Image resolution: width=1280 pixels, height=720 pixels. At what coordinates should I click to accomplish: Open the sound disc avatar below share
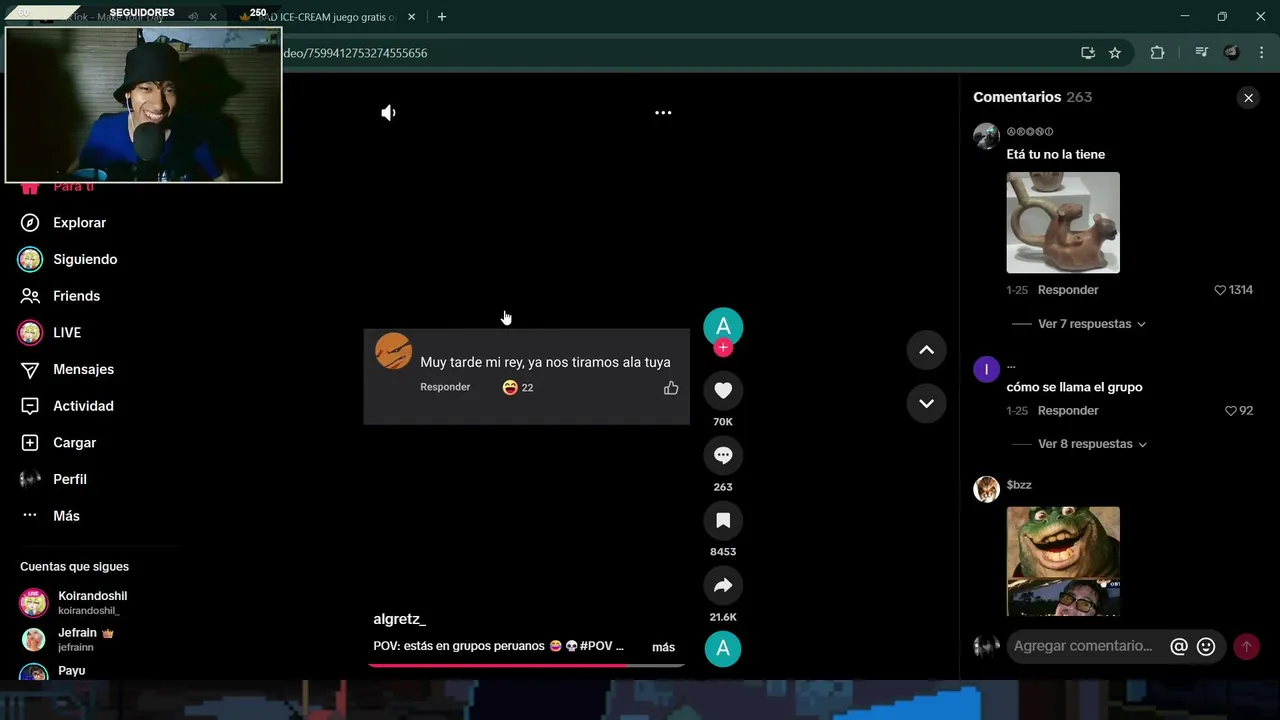pyautogui.click(x=723, y=649)
